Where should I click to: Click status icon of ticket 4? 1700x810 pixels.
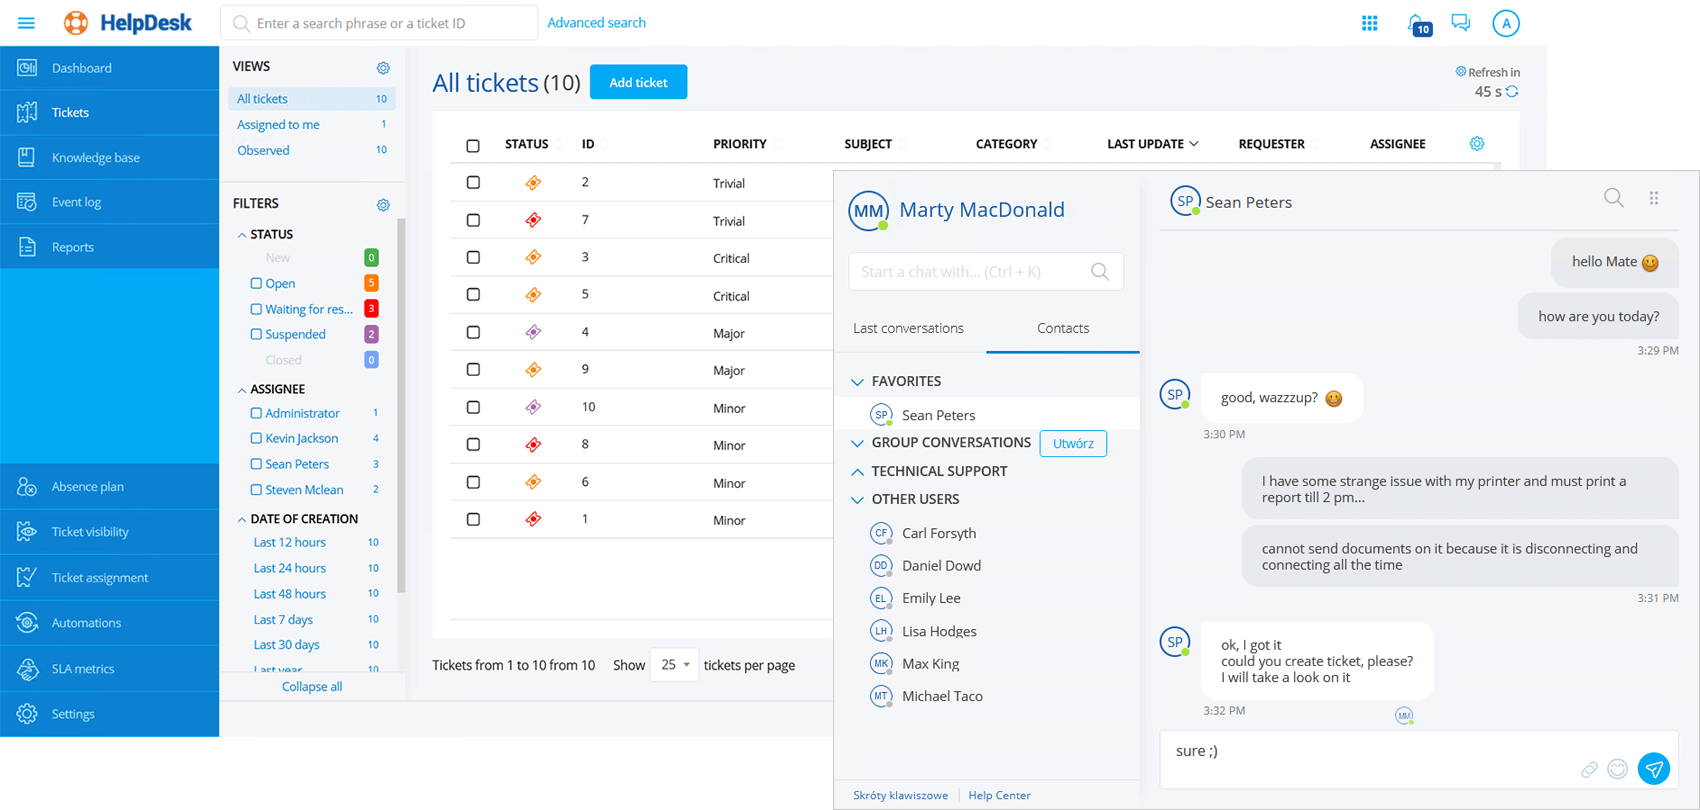pos(533,332)
